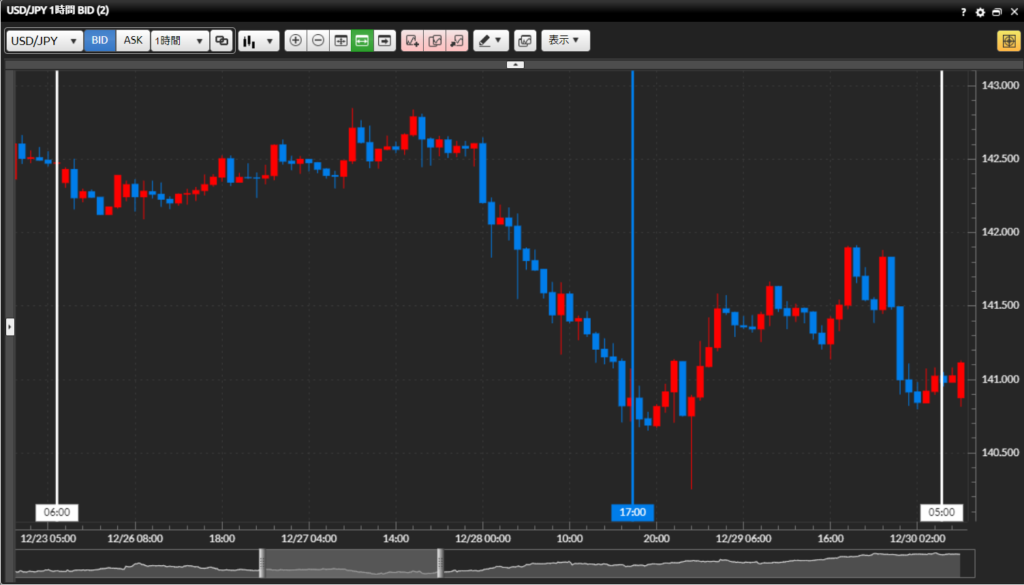Viewport: 1024px width, 585px height.
Task: Open chart settings gear icon
Action: pyautogui.click(x=980, y=12)
